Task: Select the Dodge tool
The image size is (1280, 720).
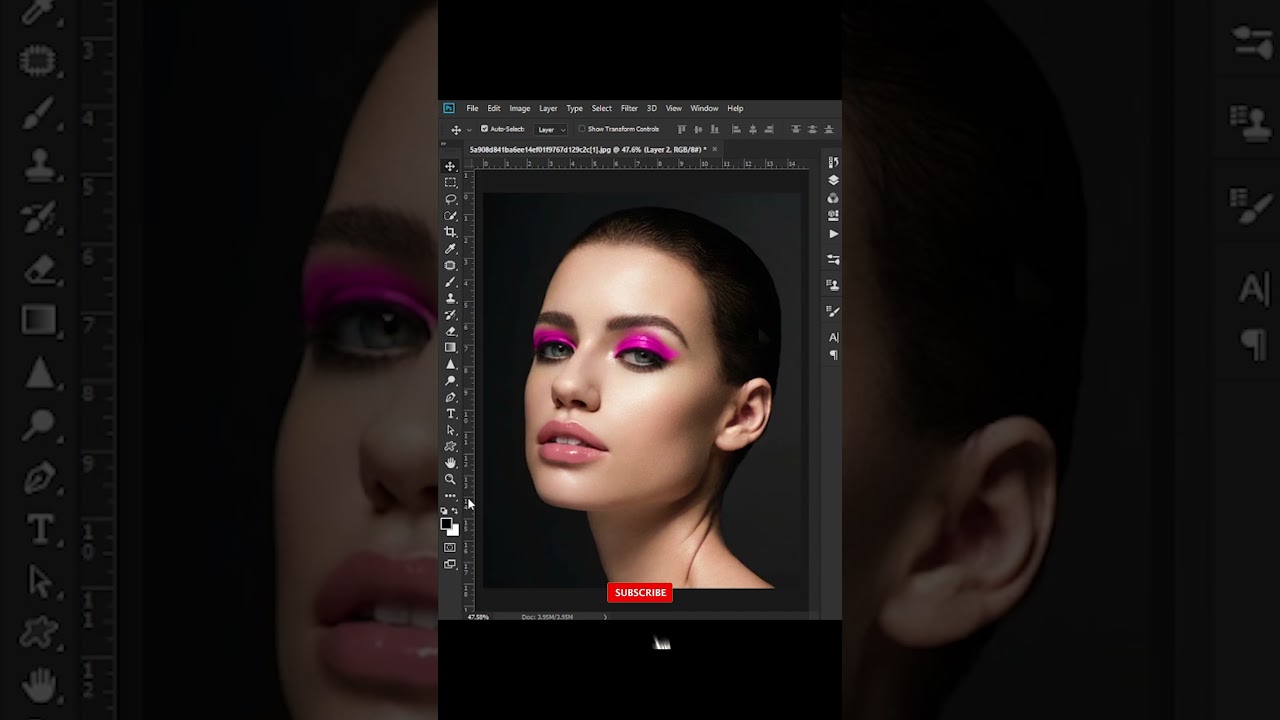Action: tap(450, 381)
